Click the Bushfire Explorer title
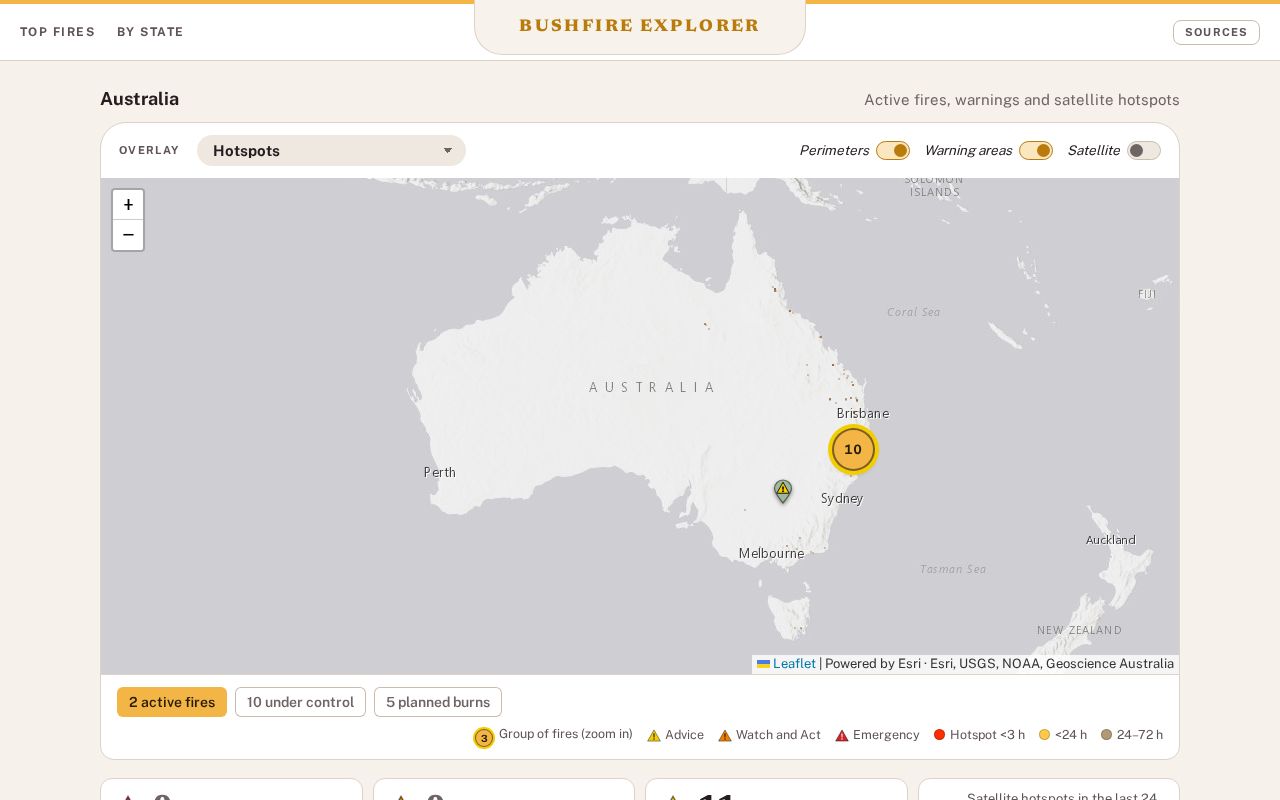 tap(639, 26)
